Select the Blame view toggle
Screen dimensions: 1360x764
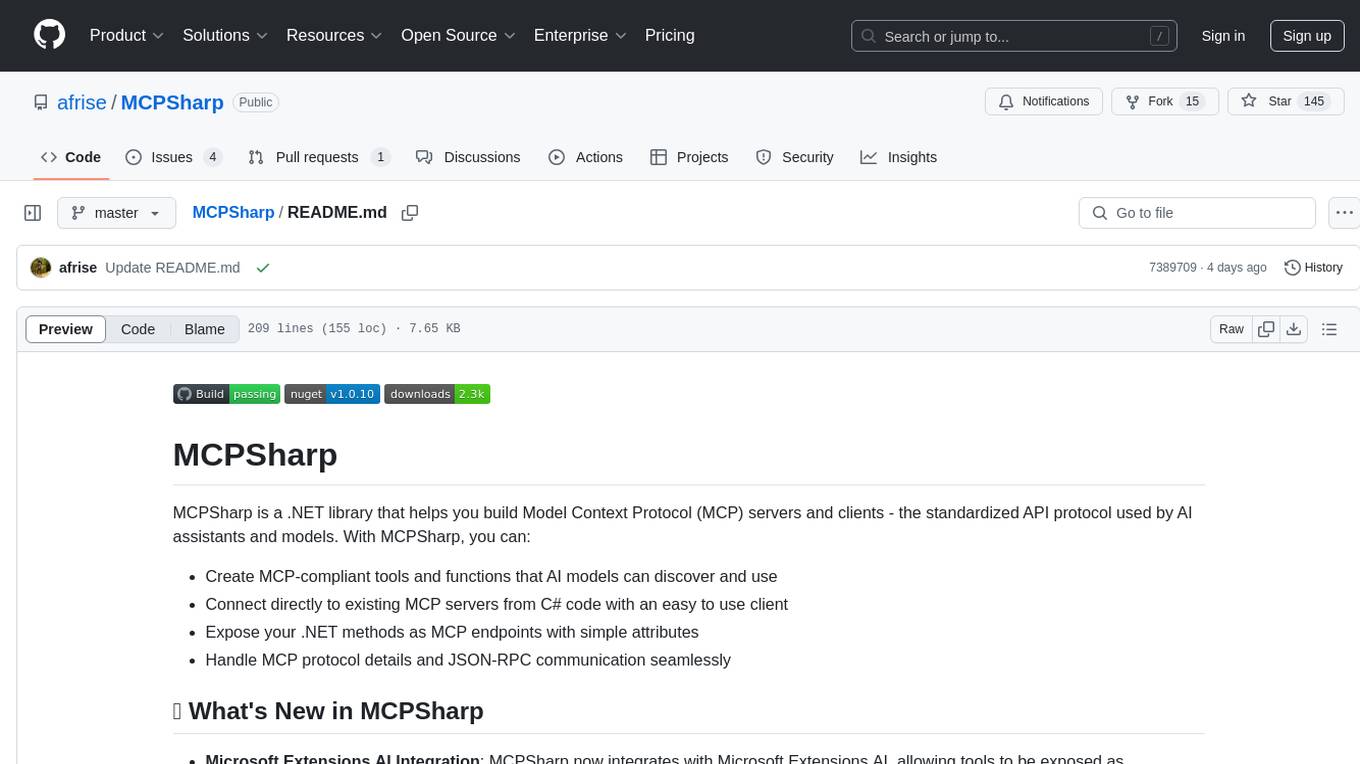pyautogui.click(x=204, y=329)
